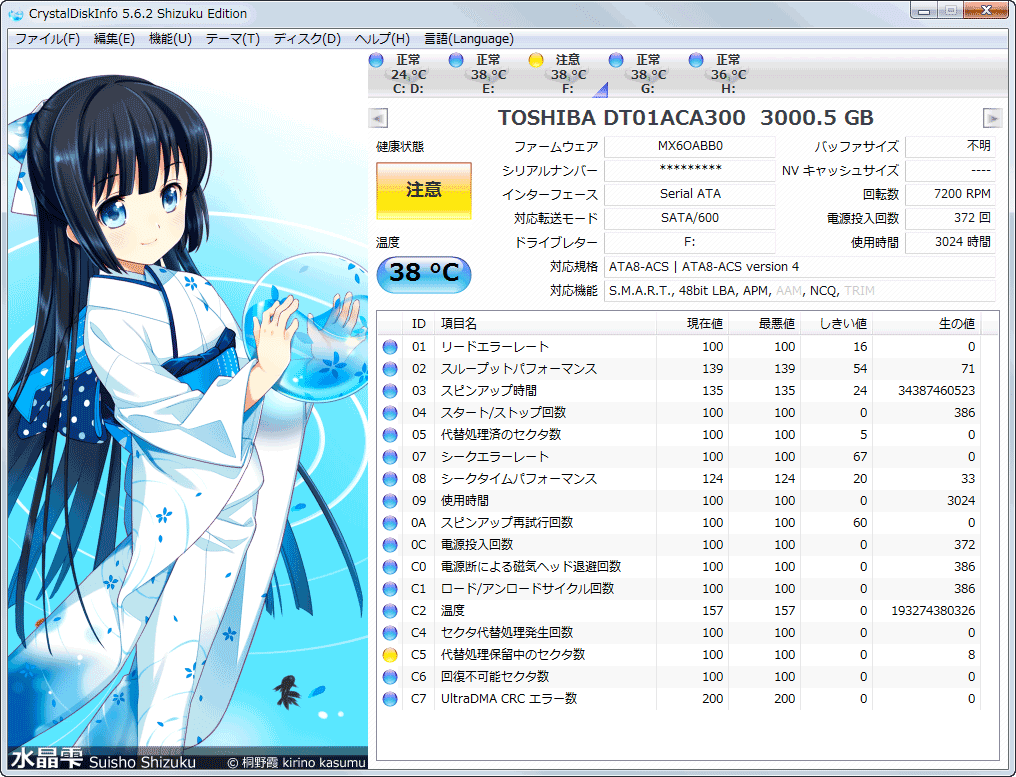The height and width of the screenshot is (777, 1016).
Task: Click the 3024 時間 usage hours field
Action: [x=950, y=242]
